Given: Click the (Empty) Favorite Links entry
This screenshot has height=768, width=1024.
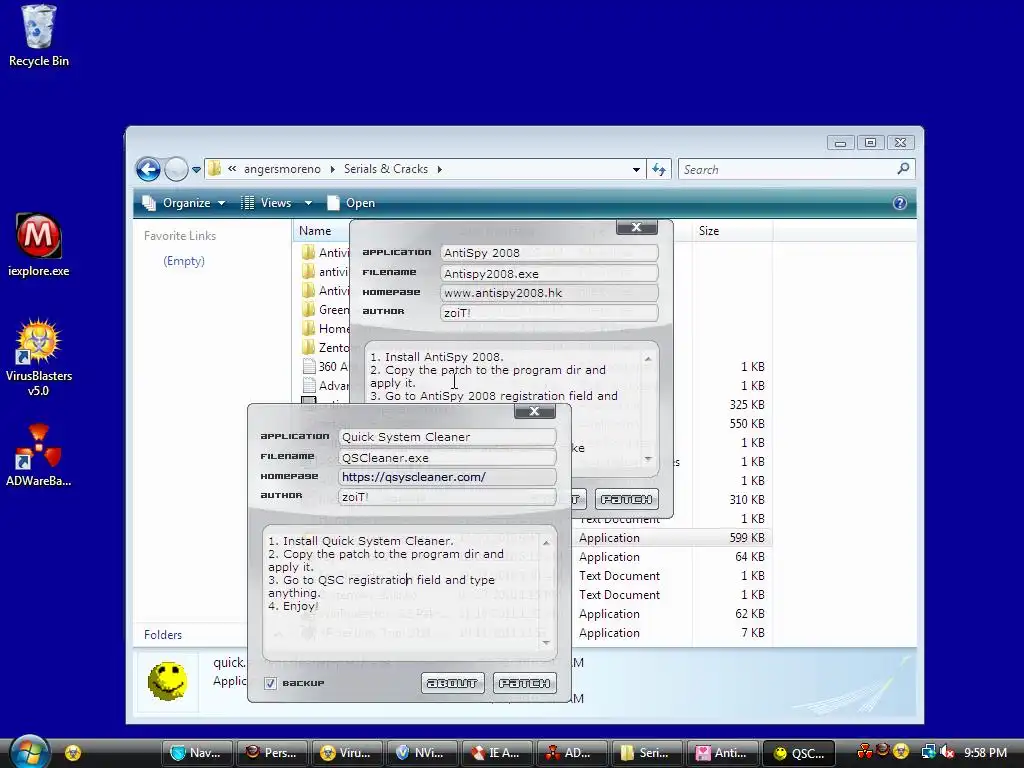Looking at the screenshot, I should pos(184,261).
